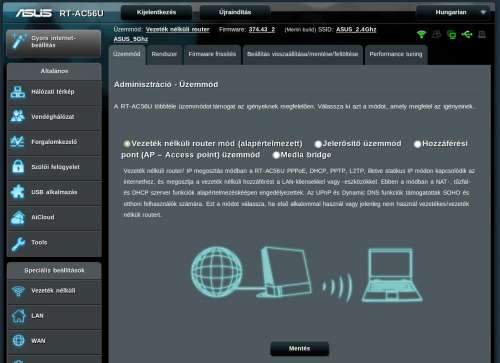Open the ASUS_2.4Ghz SSID link
The height and width of the screenshot is (363, 500).
coord(356,30)
